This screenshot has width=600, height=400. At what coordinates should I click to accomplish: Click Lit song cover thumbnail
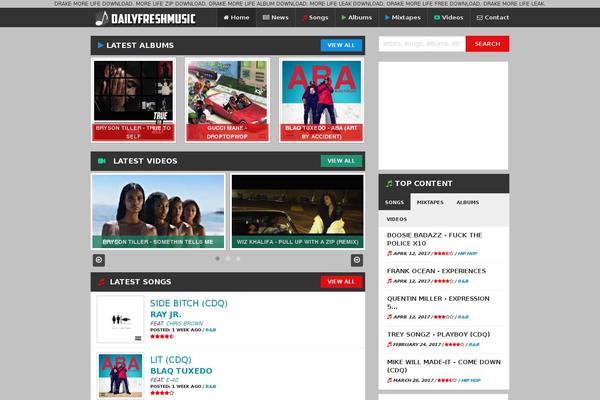(x=120, y=376)
